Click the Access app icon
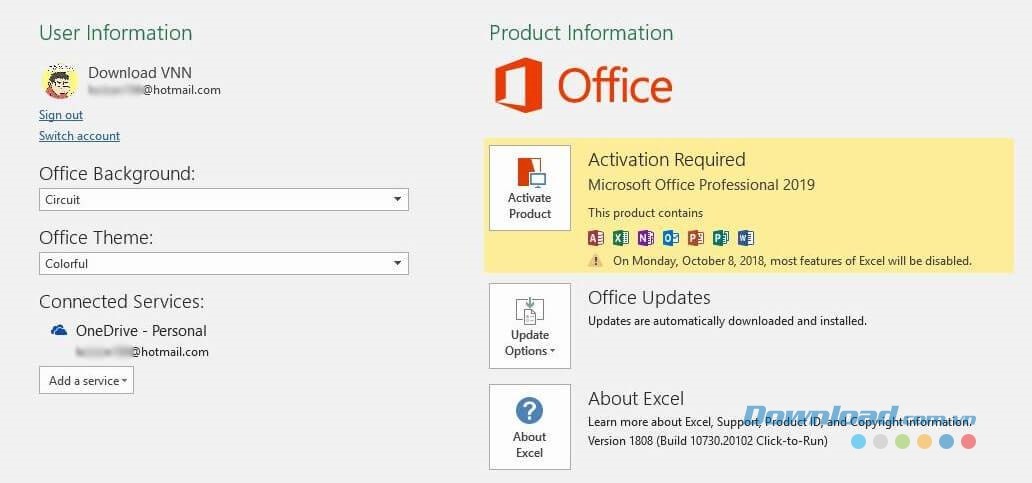1032x483 pixels. [596, 238]
